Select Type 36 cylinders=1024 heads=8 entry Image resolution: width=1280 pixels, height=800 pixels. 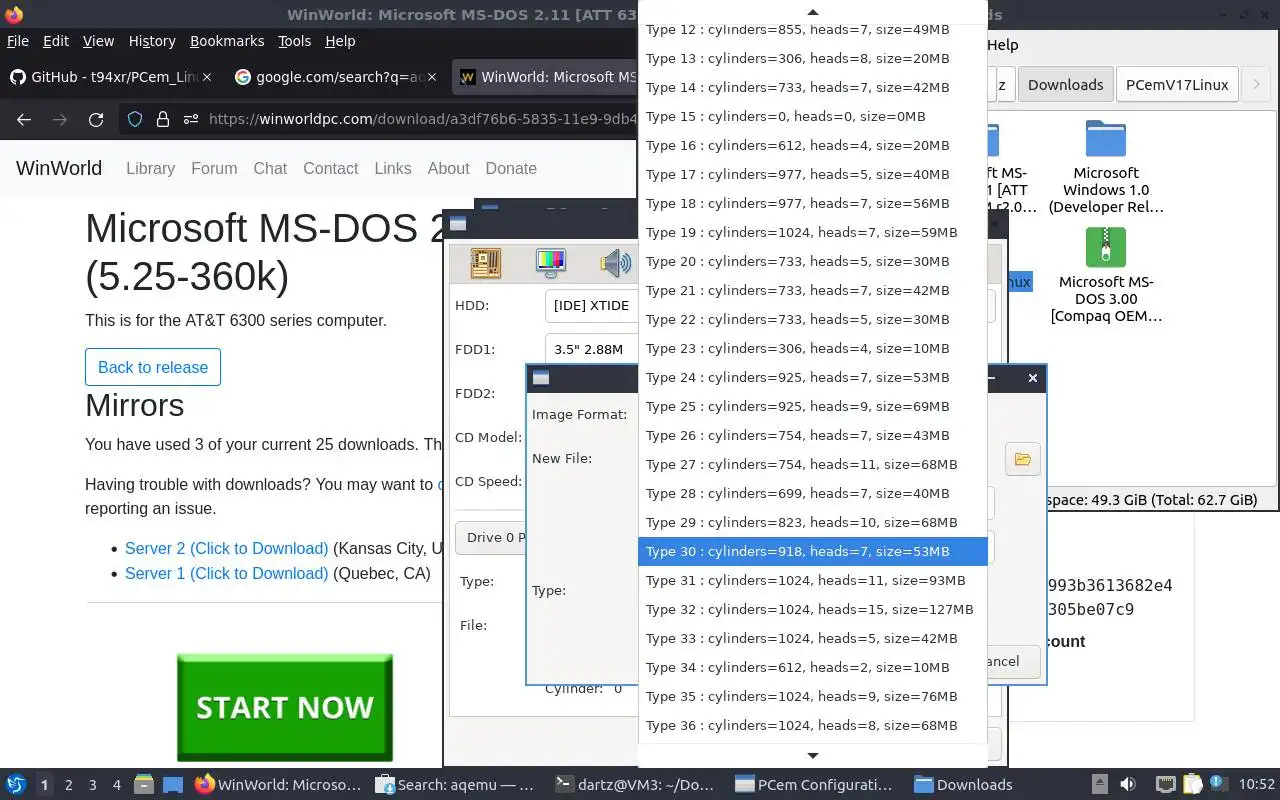pos(812,725)
